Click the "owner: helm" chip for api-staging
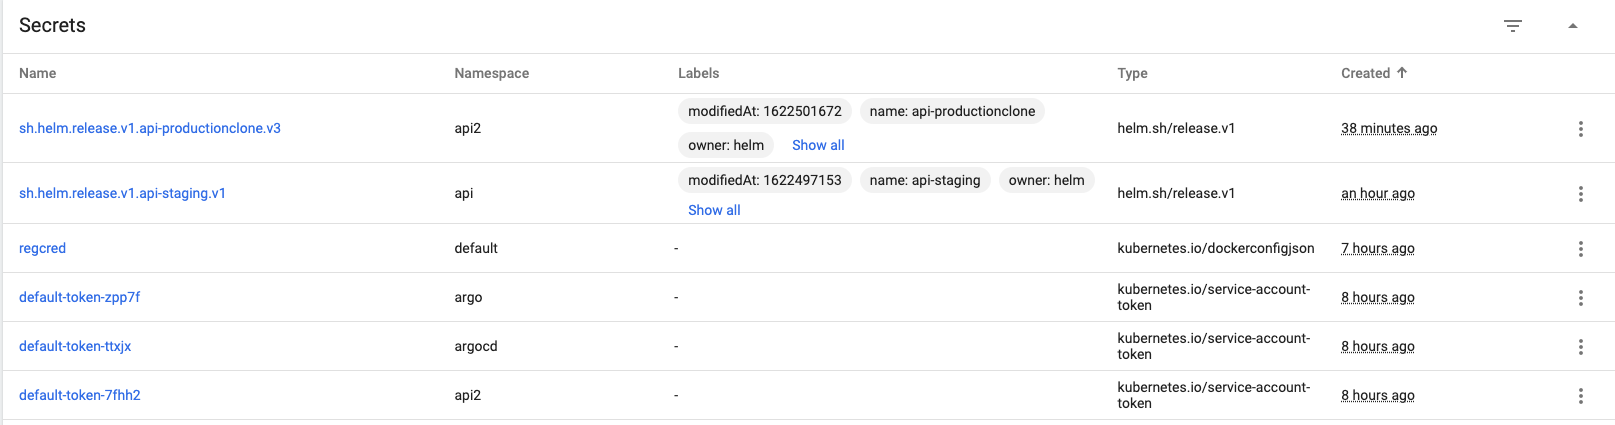The height and width of the screenshot is (425, 1615). pyautogui.click(x=1046, y=180)
